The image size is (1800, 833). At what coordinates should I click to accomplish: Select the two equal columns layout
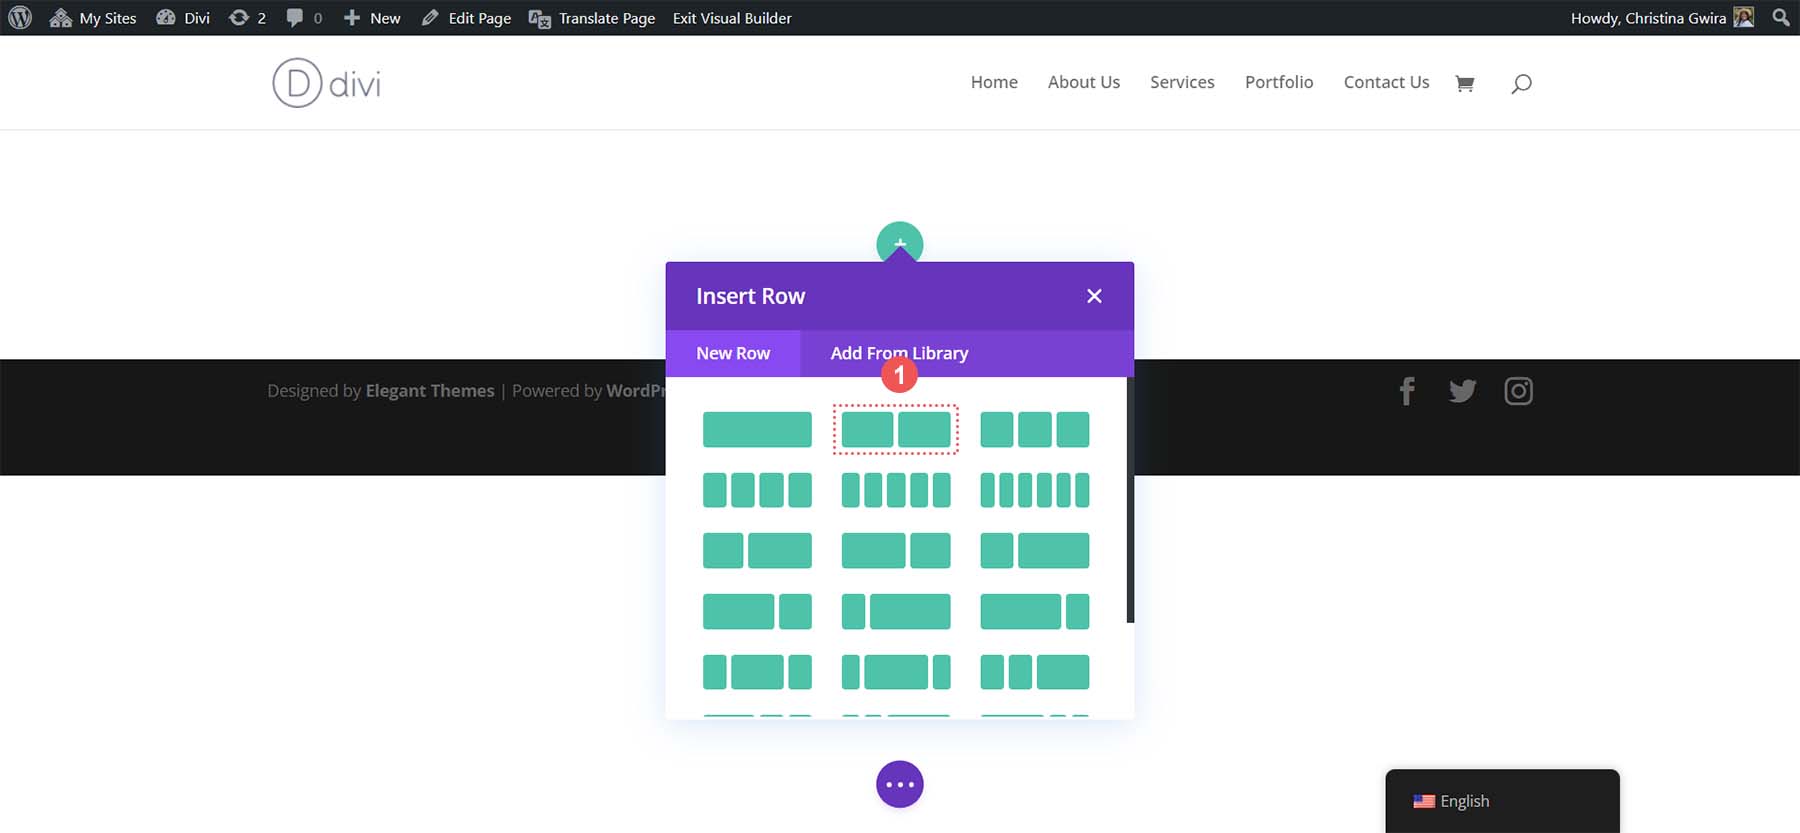(896, 429)
